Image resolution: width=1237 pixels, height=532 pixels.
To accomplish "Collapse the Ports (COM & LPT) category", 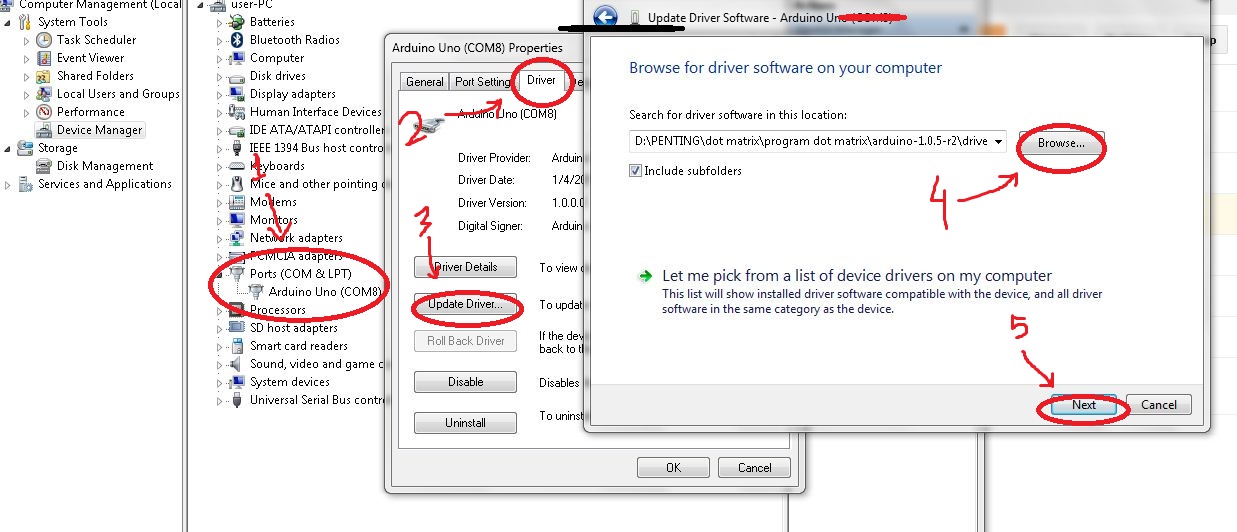I will (x=220, y=274).
